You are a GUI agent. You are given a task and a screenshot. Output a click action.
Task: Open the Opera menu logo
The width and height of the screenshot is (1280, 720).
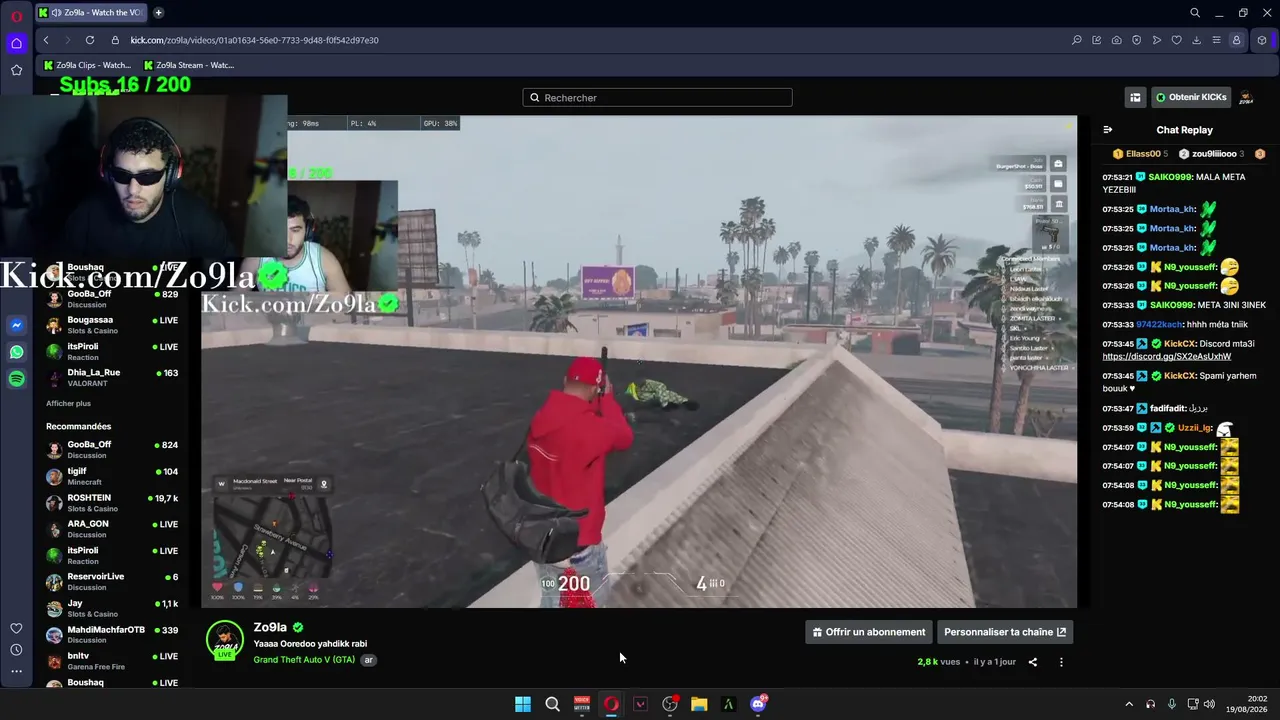(x=16, y=16)
